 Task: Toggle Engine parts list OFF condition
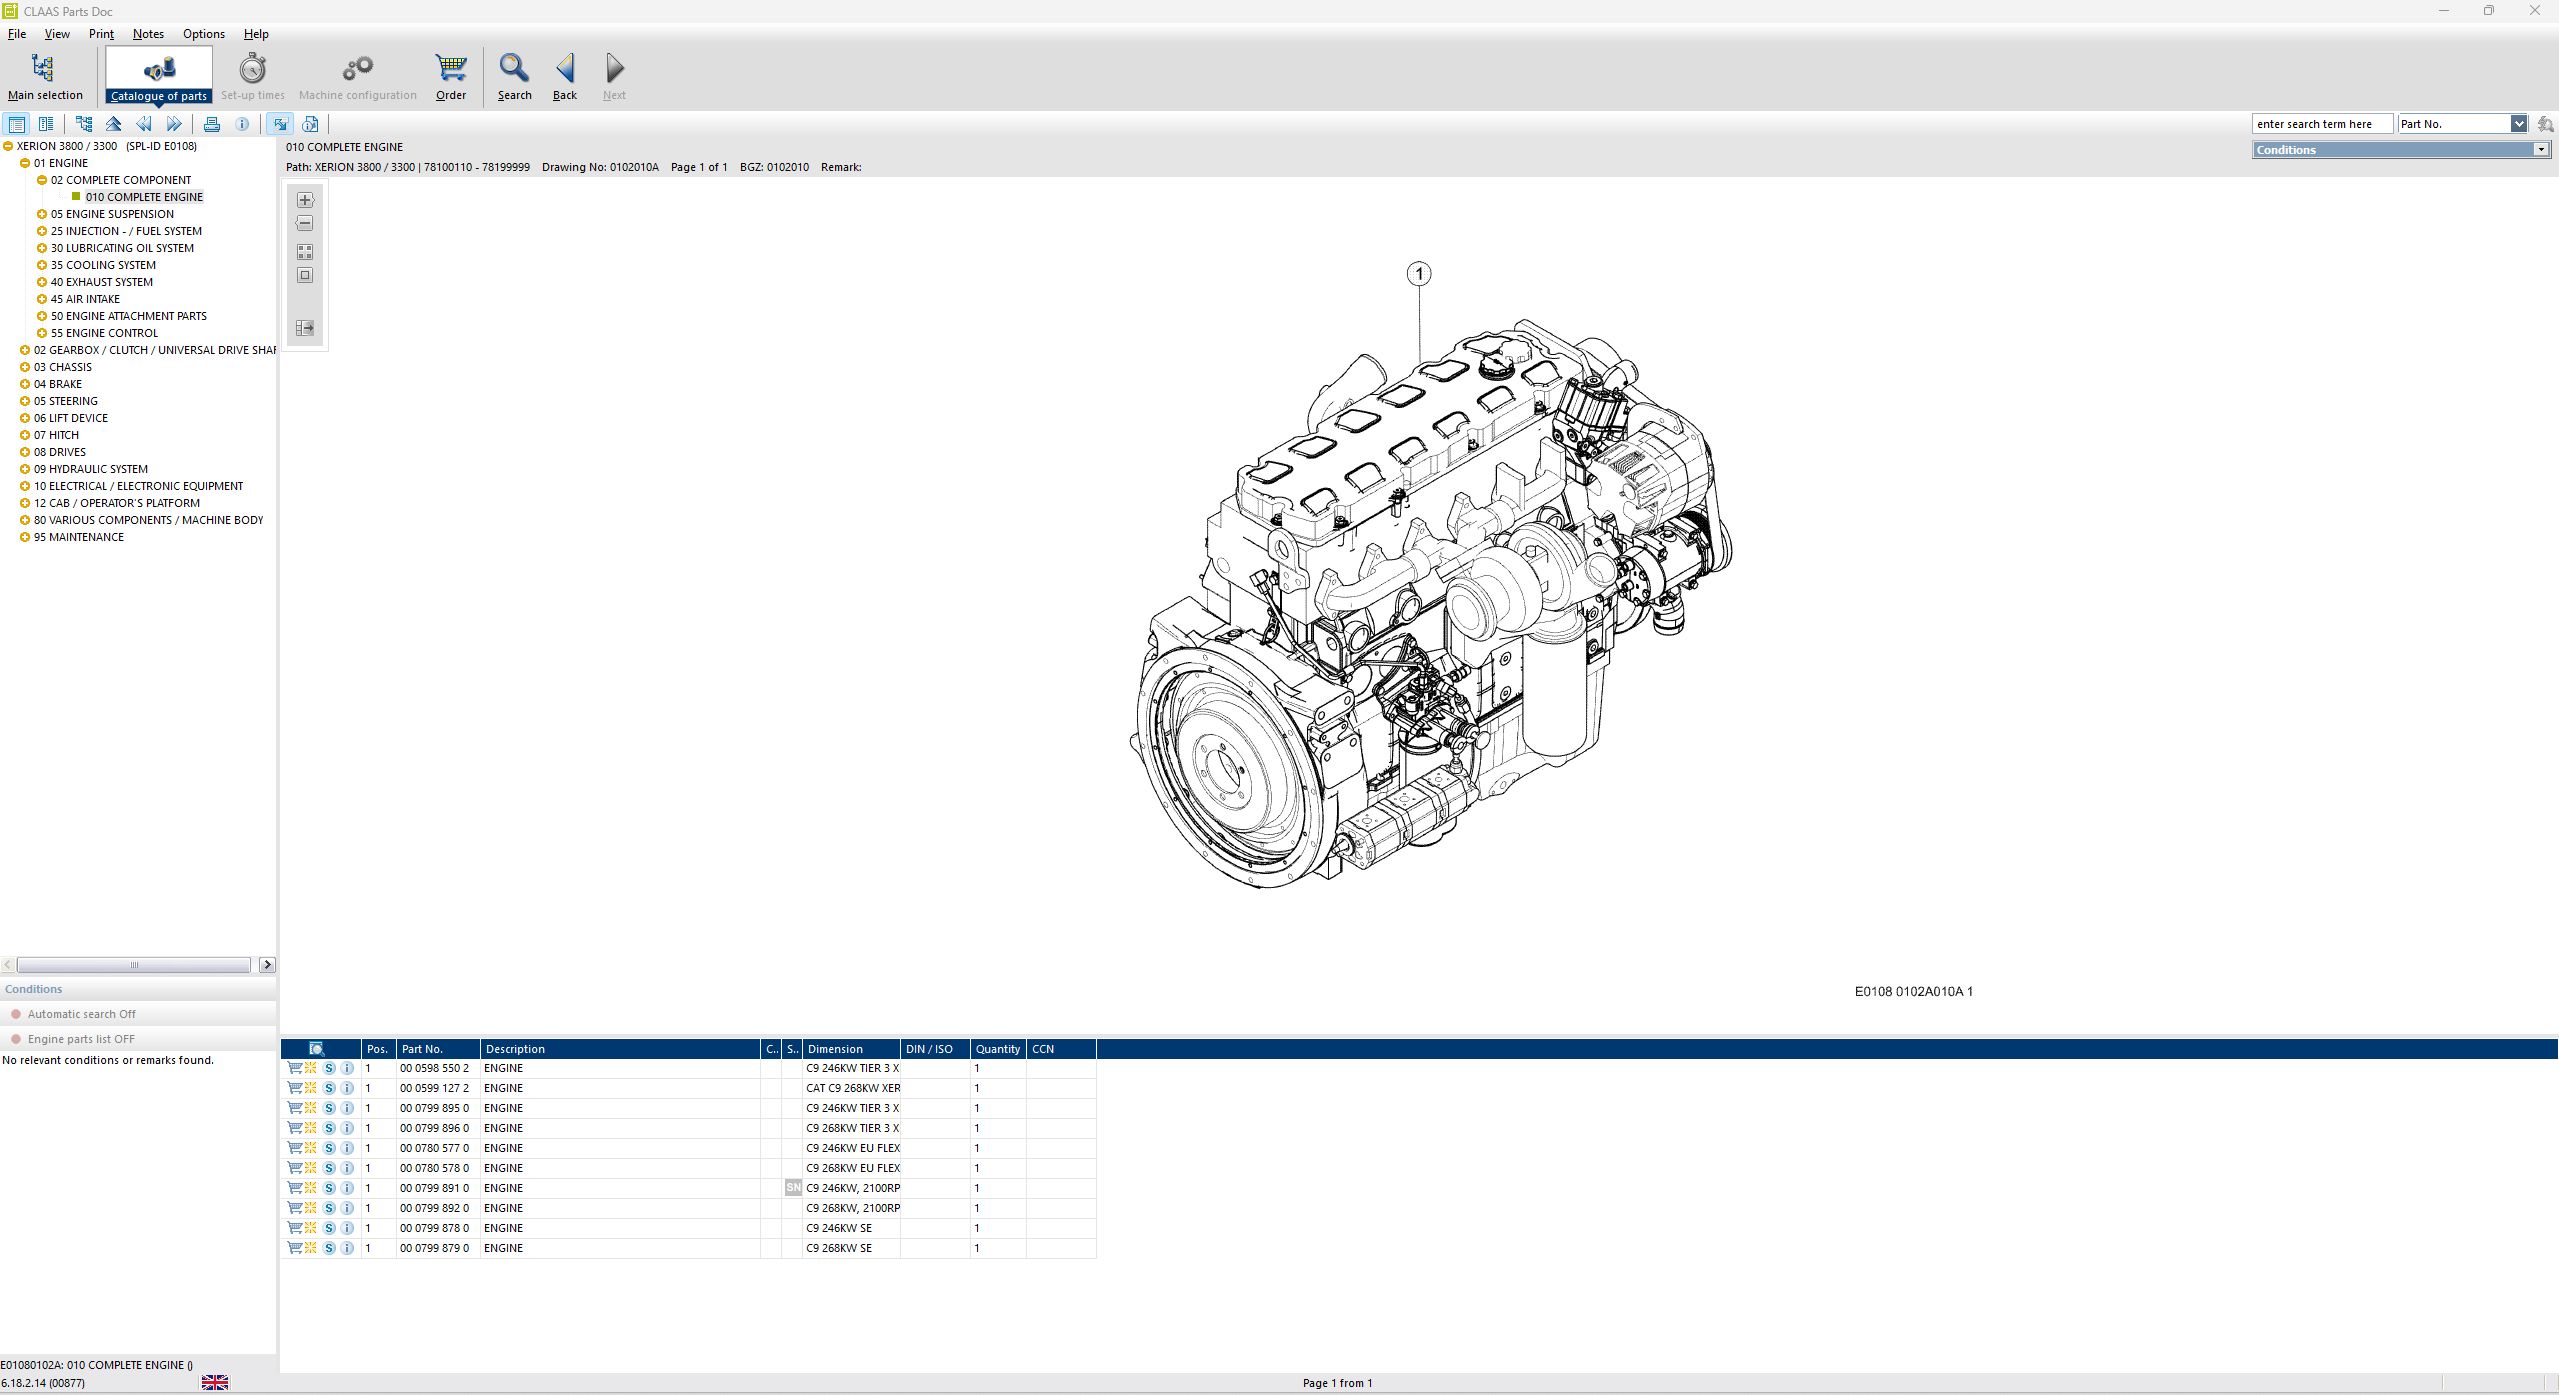[x=81, y=1039]
